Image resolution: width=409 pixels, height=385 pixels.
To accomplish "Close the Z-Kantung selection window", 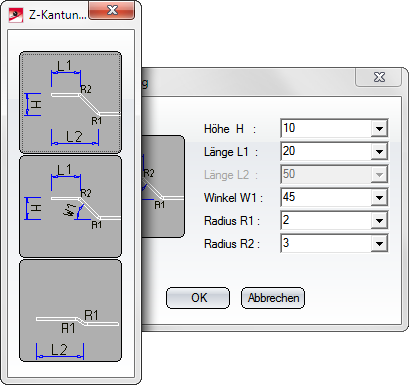I will tap(112, 10).
